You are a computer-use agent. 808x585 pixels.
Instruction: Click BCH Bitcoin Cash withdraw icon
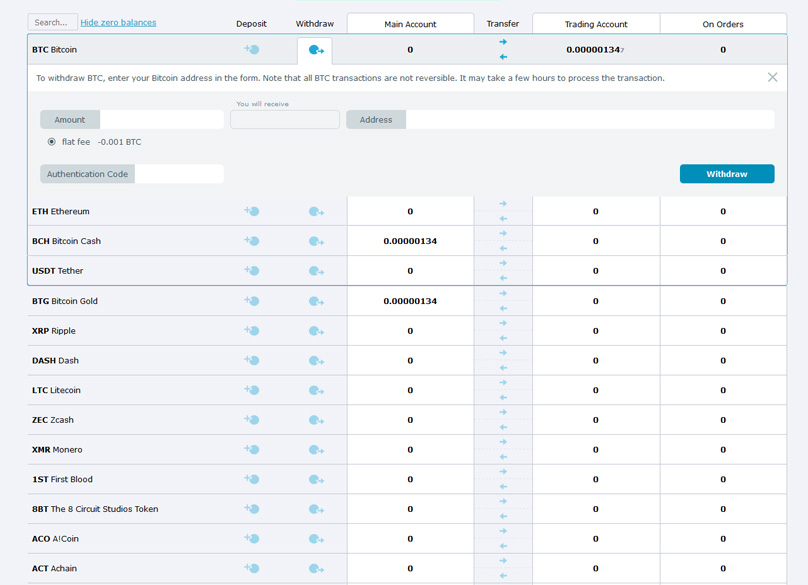[x=316, y=241]
